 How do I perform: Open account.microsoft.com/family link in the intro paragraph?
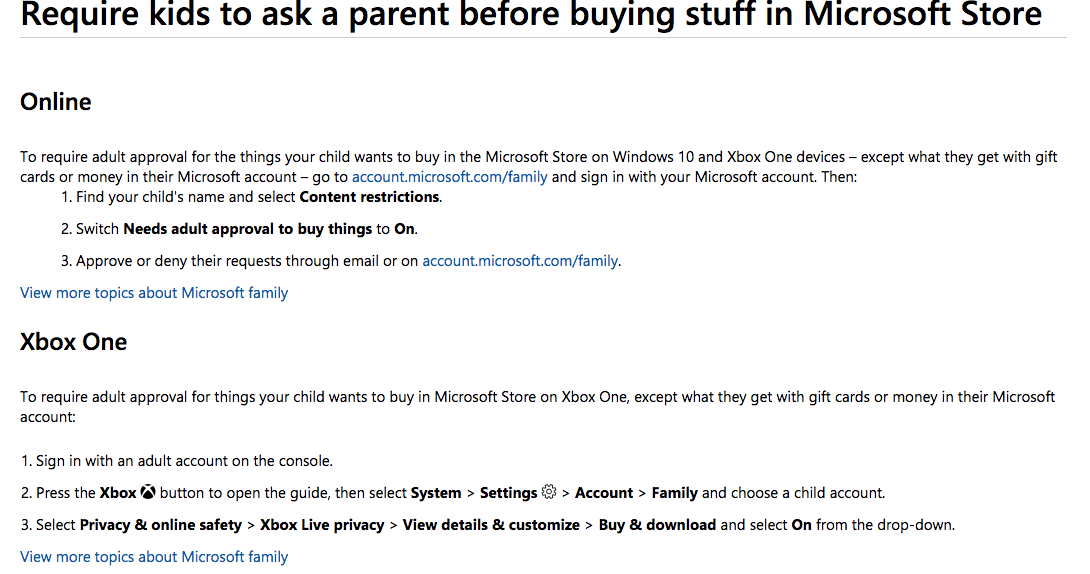point(449,177)
